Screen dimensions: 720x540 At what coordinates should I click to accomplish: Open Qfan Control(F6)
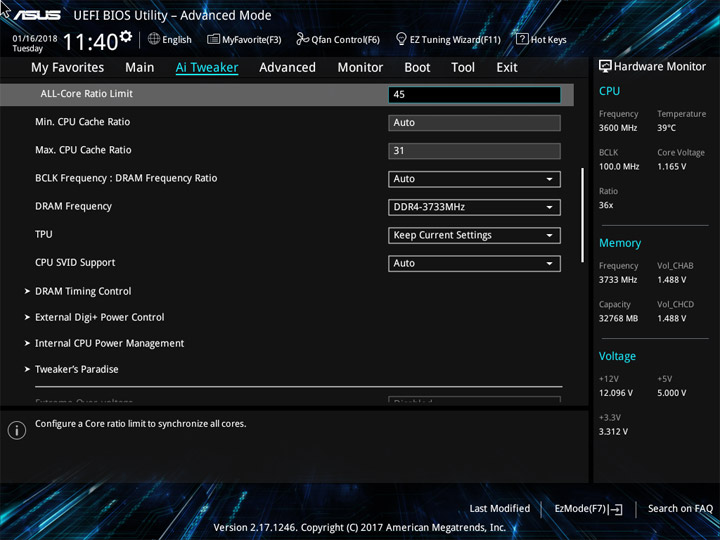click(x=338, y=39)
